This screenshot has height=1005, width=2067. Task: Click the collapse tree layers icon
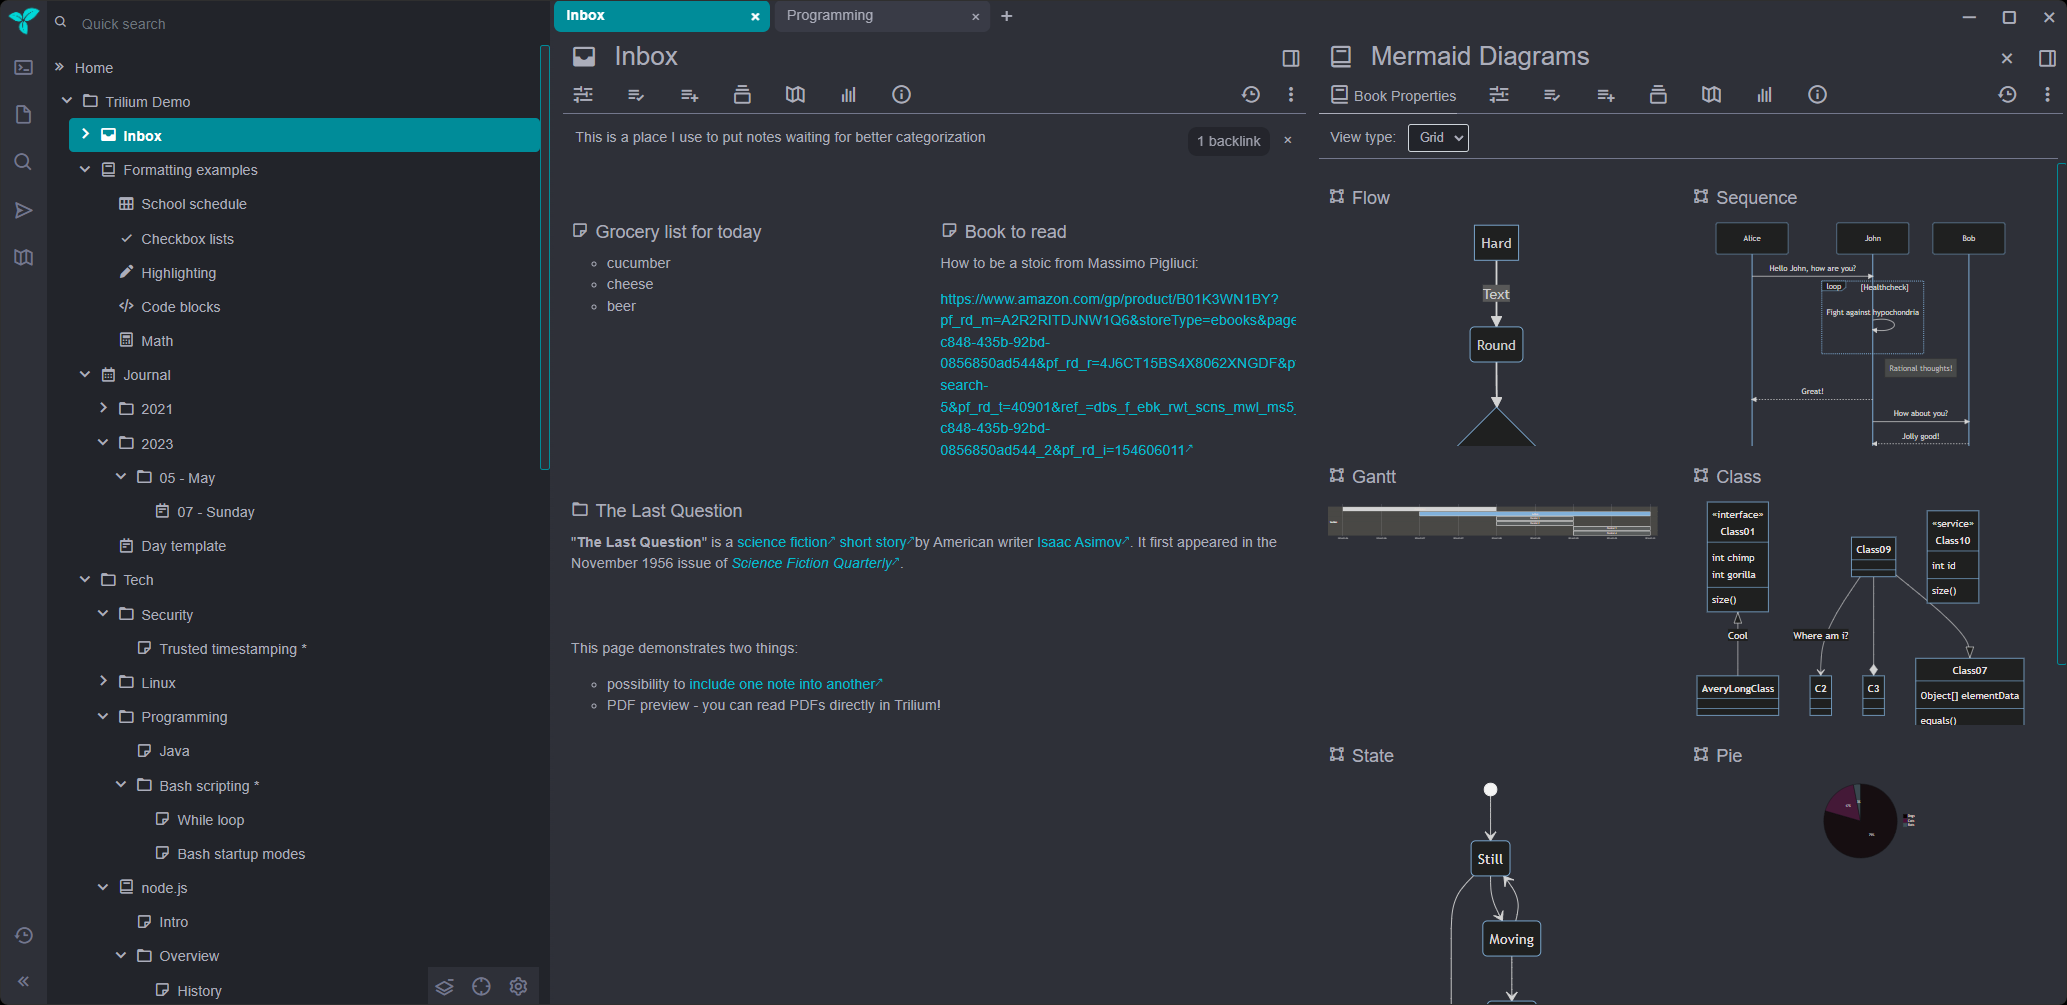click(x=445, y=987)
